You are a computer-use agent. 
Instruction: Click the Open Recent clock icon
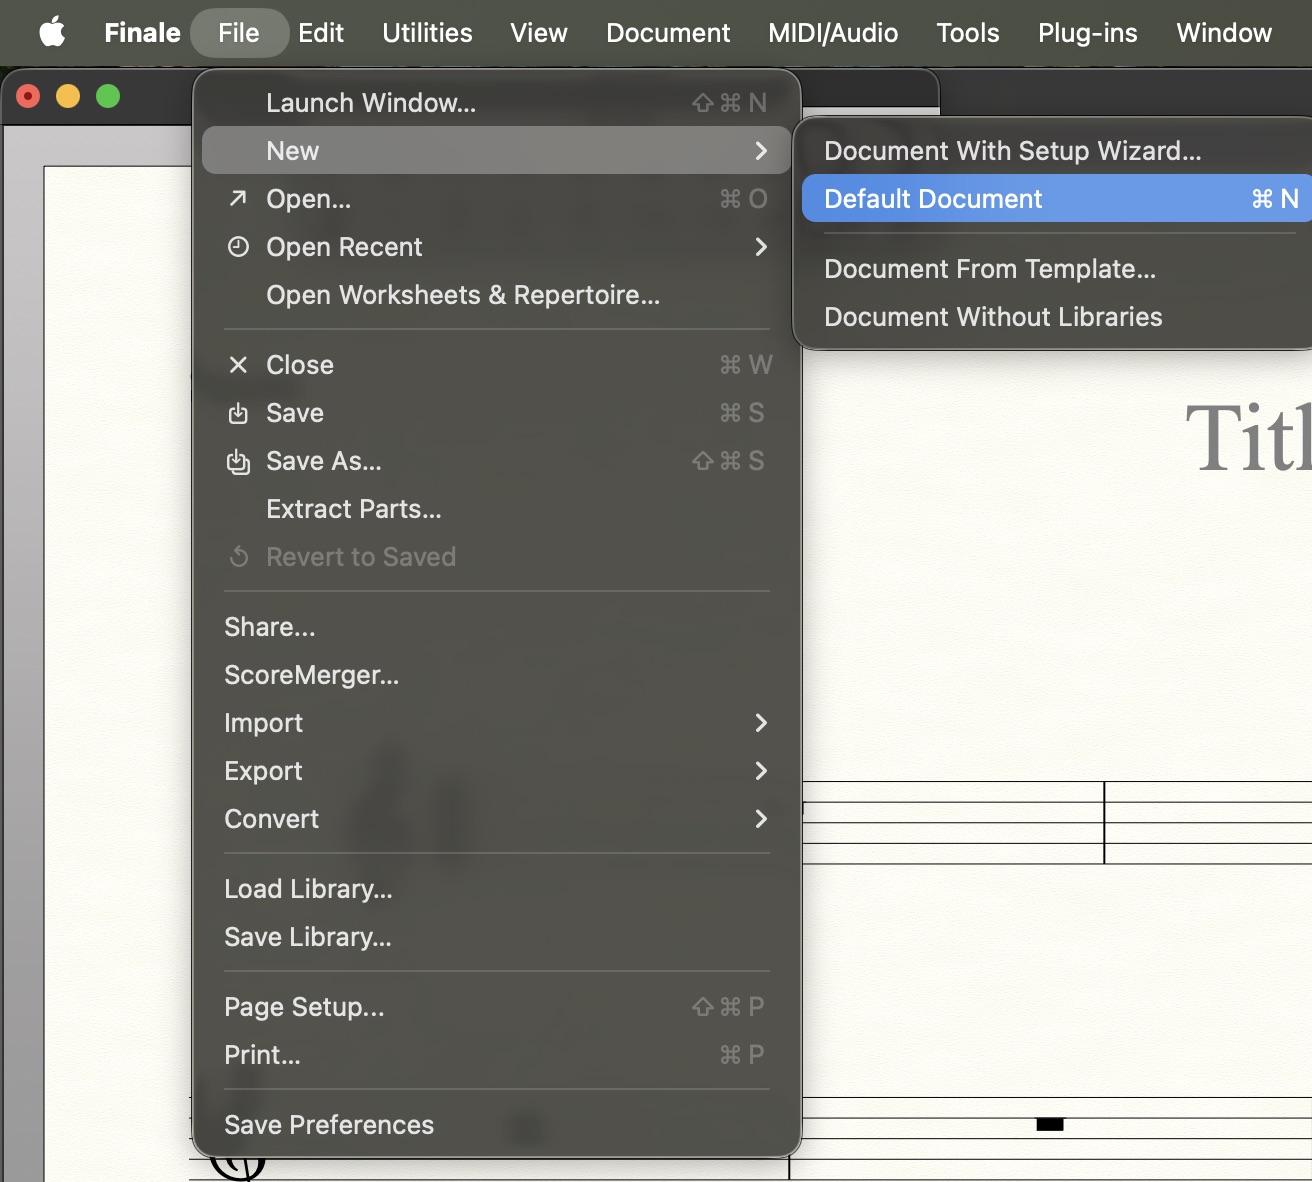238,247
